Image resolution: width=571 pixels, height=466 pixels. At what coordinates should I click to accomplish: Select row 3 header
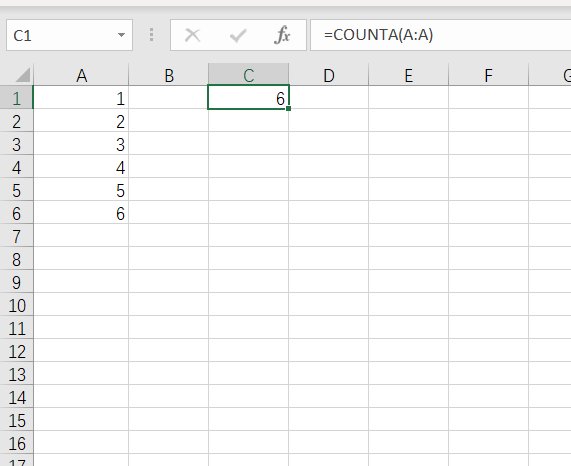(16, 143)
